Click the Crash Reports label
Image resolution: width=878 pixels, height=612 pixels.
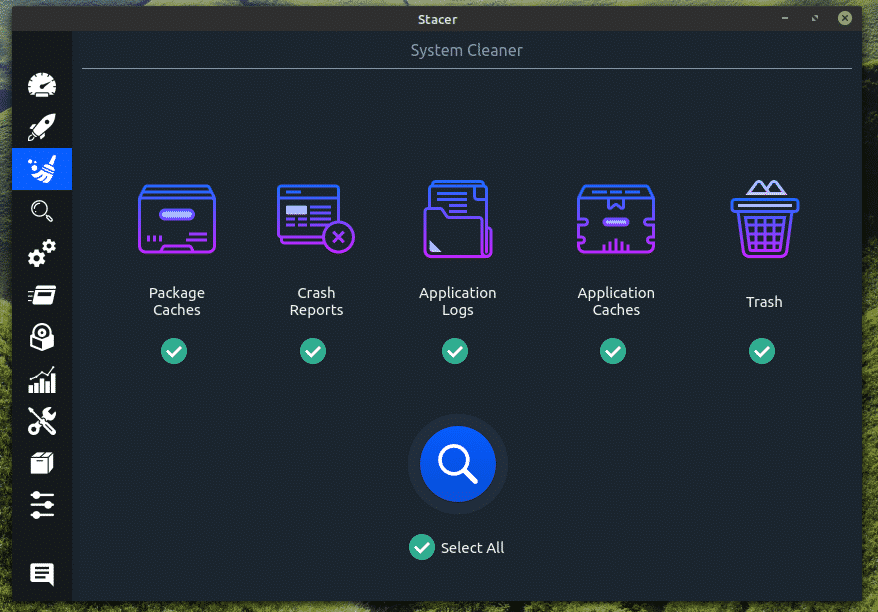coord(316,301)
